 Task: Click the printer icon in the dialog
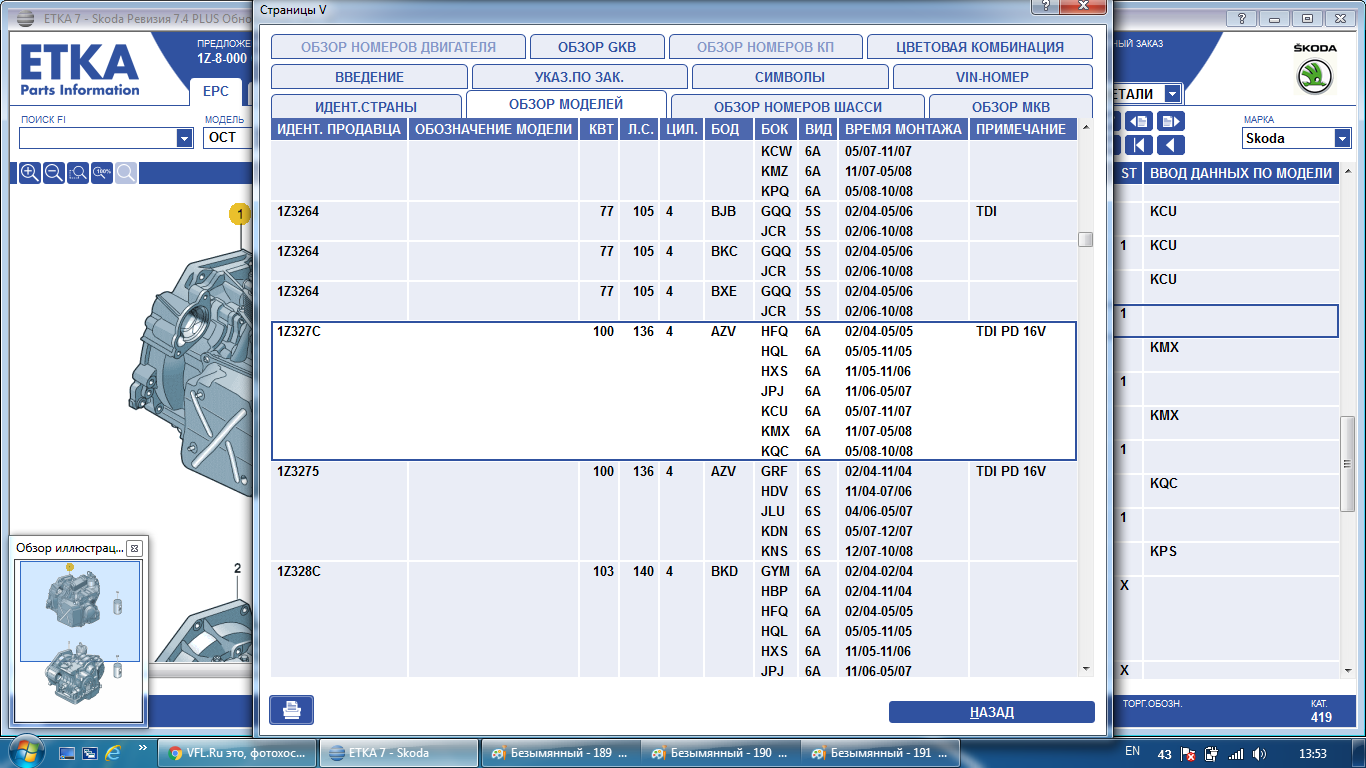click(291, 710)
